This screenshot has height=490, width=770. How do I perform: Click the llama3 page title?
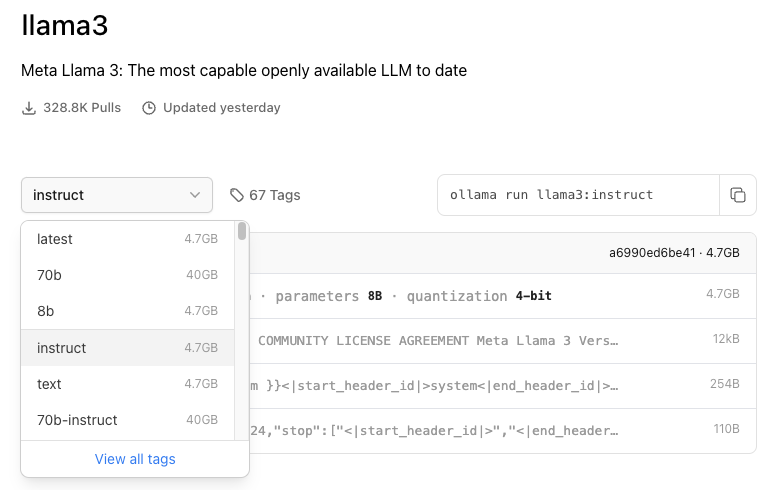64,25
